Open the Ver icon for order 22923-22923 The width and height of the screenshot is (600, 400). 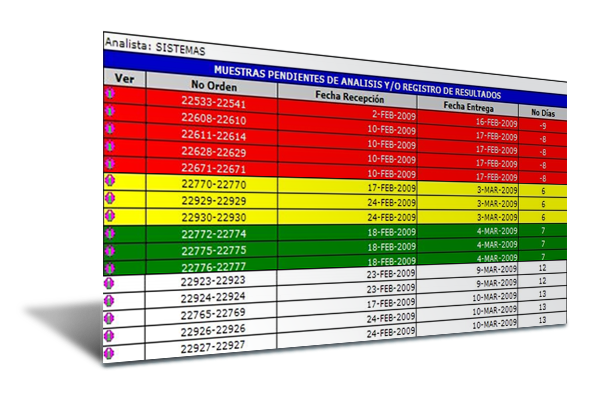click(x=109, y=283)
